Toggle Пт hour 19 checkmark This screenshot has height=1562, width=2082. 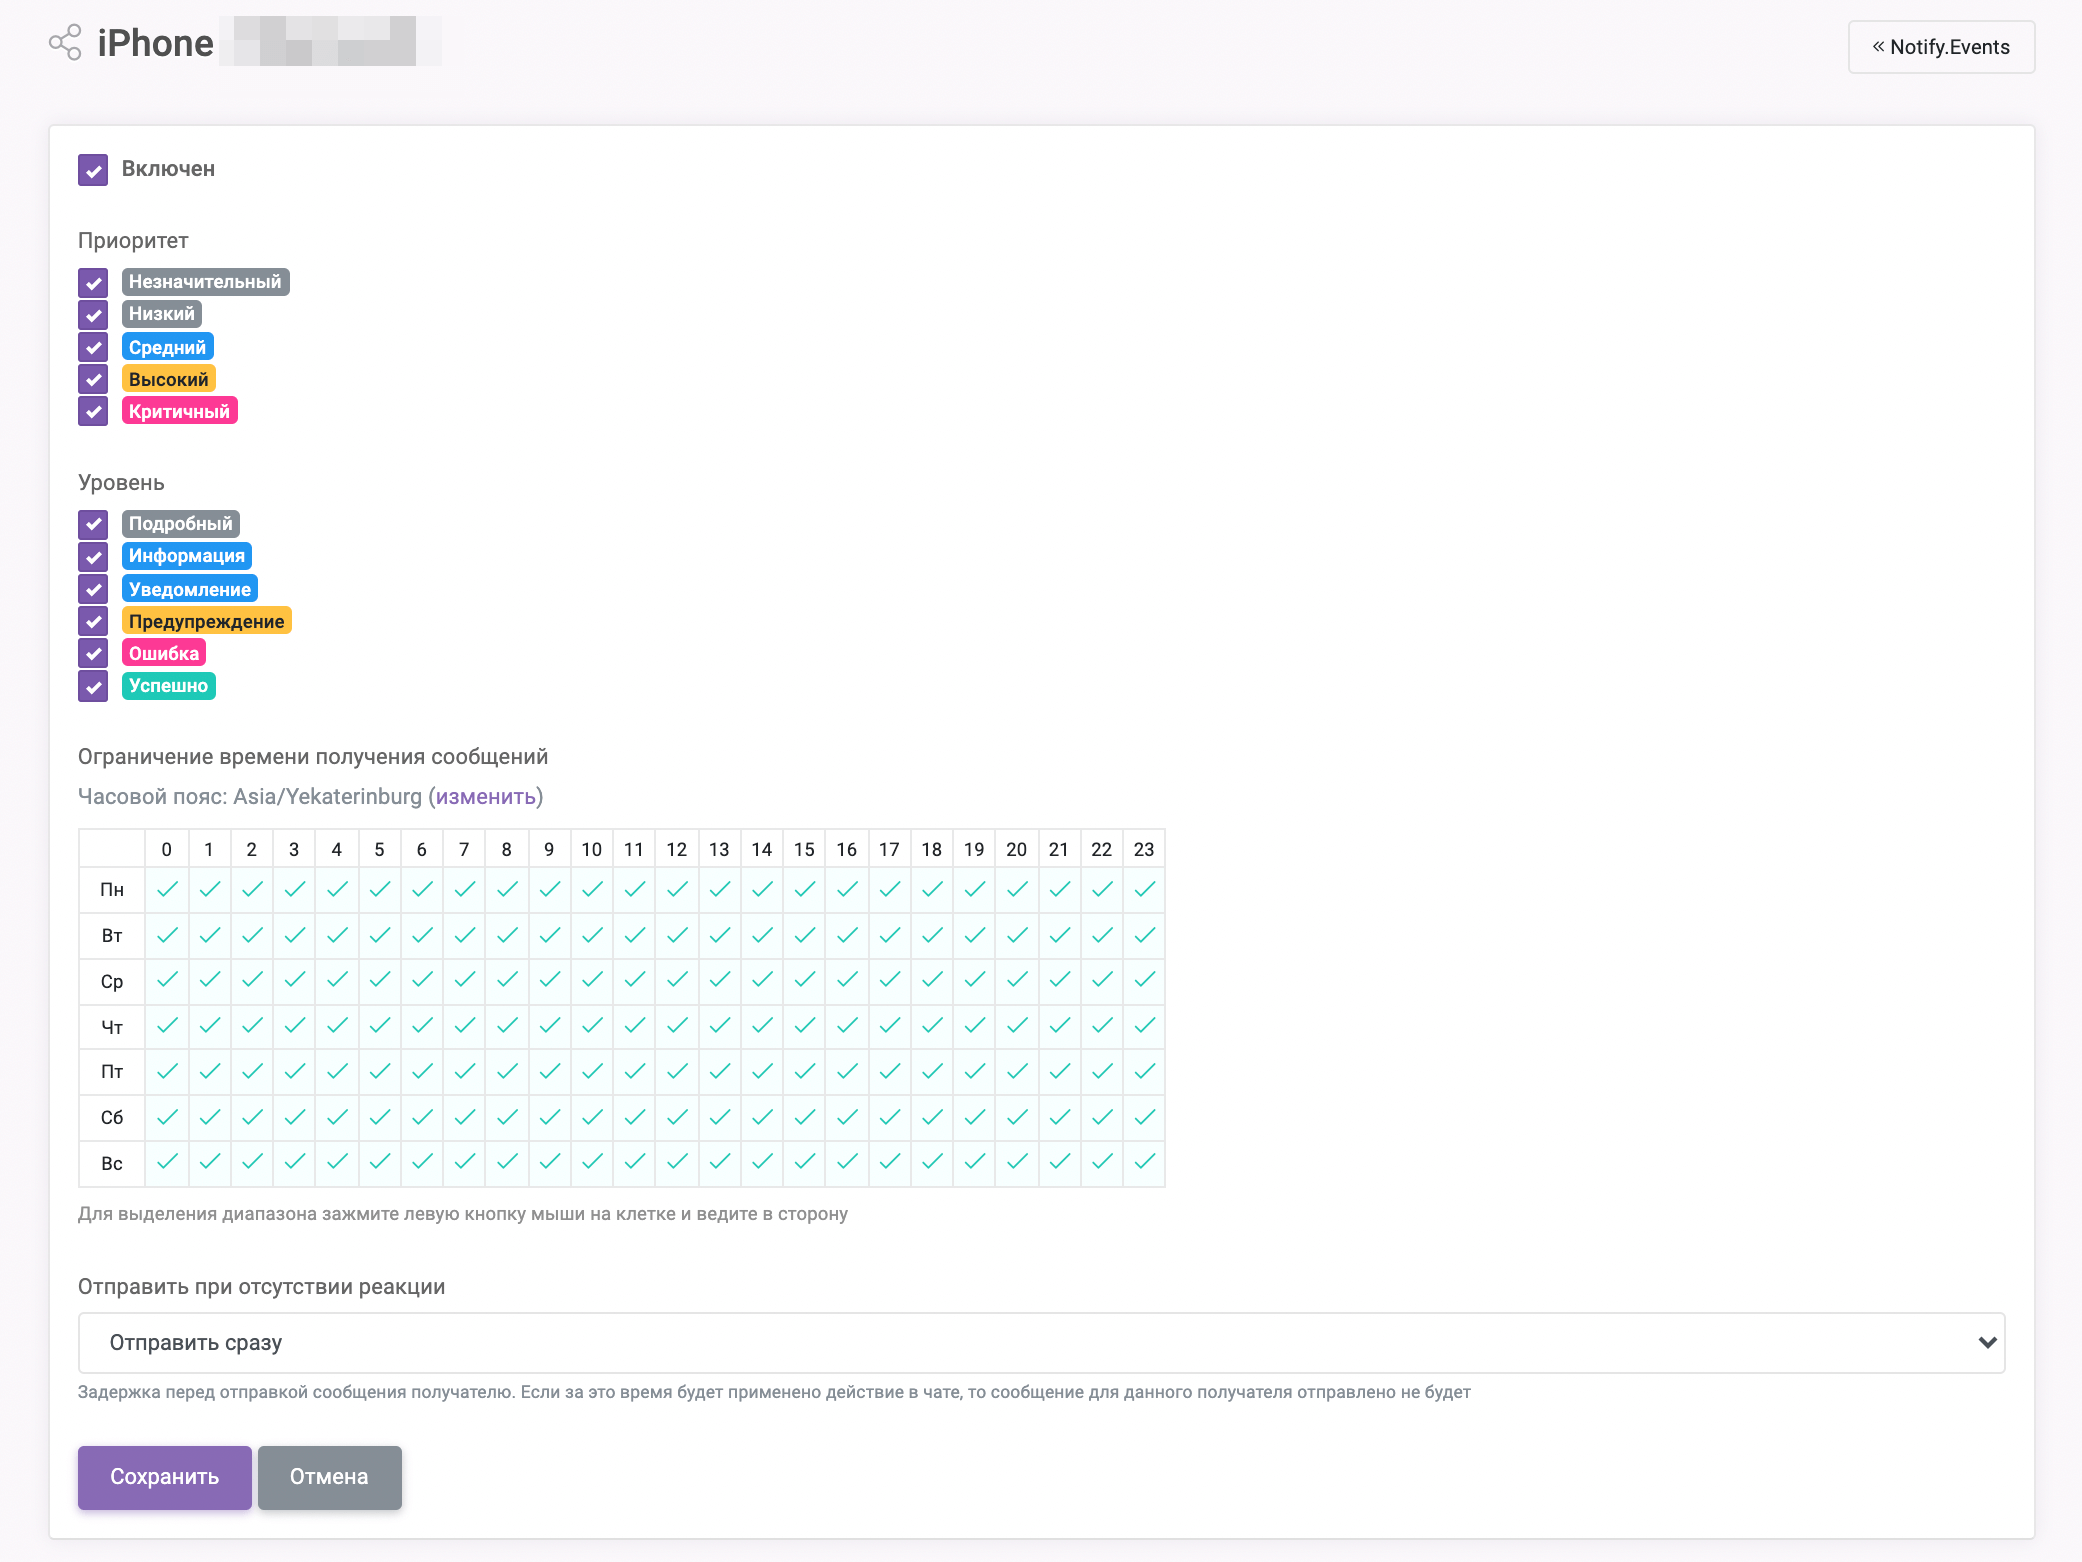coord(974,1071)
